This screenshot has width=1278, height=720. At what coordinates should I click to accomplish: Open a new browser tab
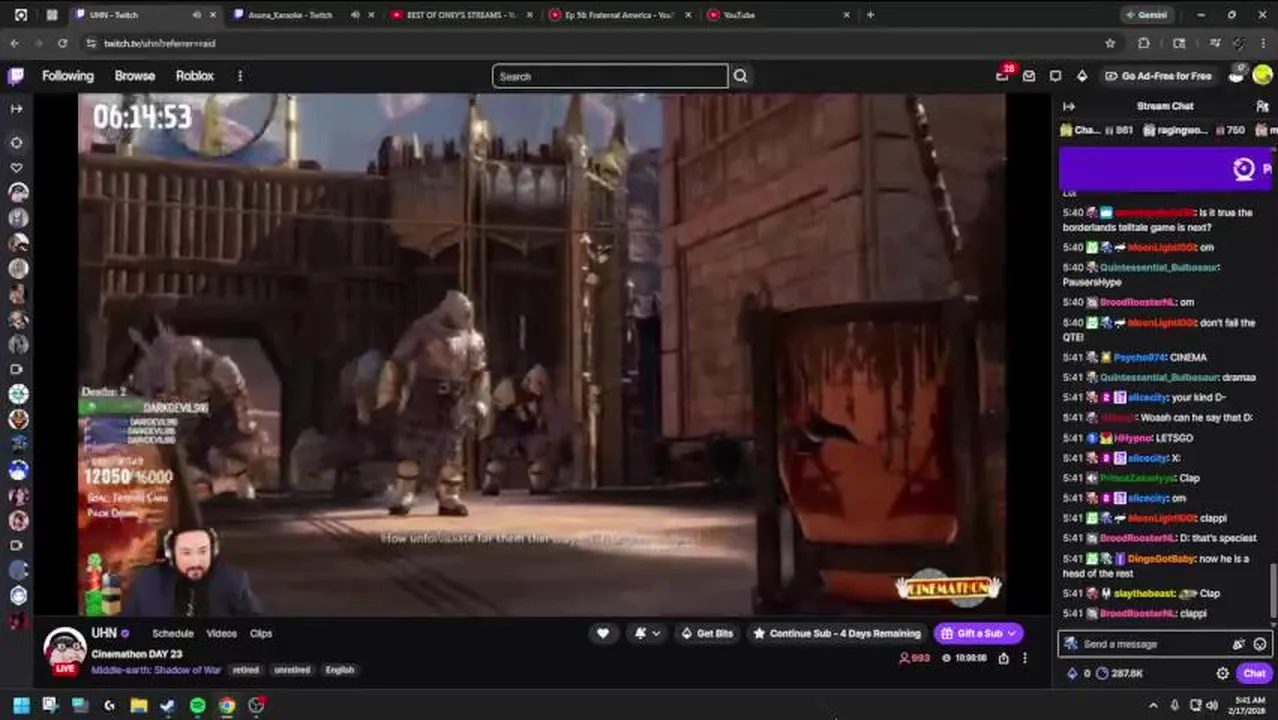pyautogui.click(x=870, y=15)
